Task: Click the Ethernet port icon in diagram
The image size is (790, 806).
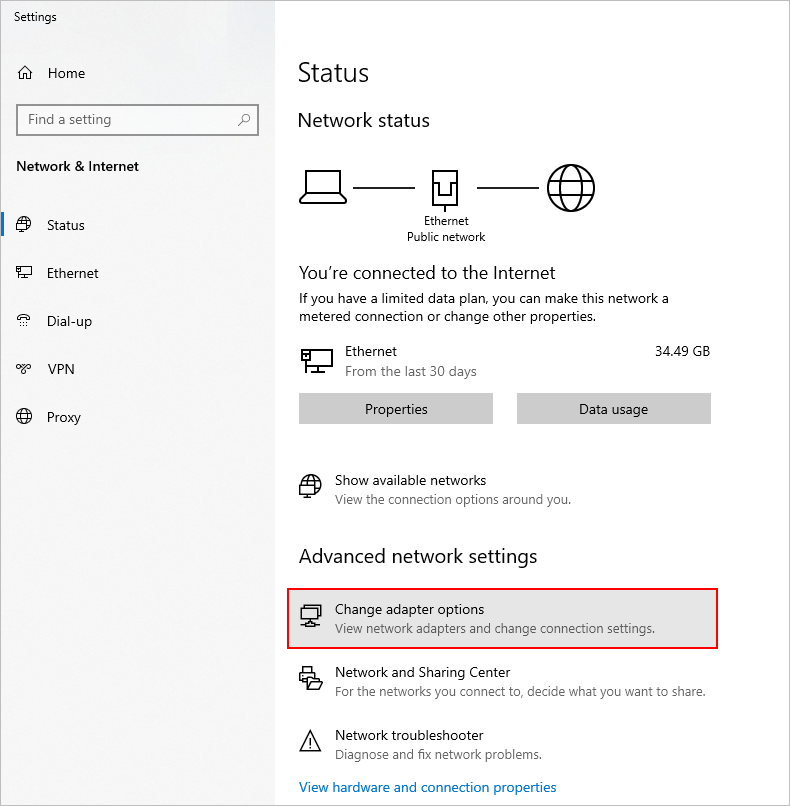Action: click(445, 189)
